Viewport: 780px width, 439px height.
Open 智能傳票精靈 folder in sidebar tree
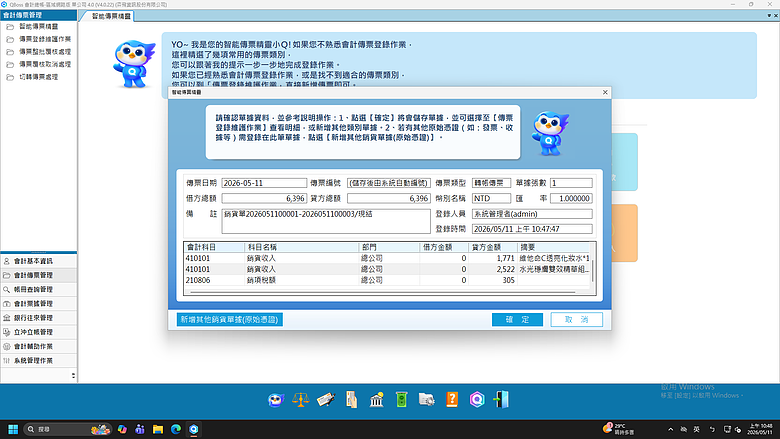(39, 26)
